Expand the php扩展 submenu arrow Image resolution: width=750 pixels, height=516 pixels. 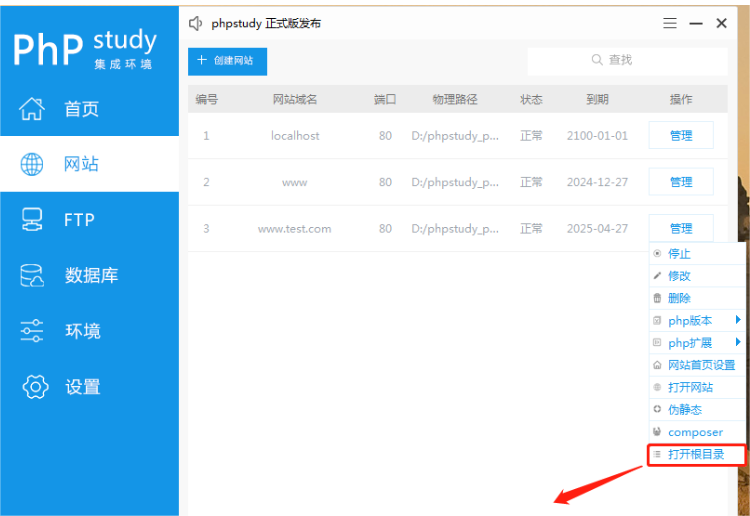pos(738,341)
